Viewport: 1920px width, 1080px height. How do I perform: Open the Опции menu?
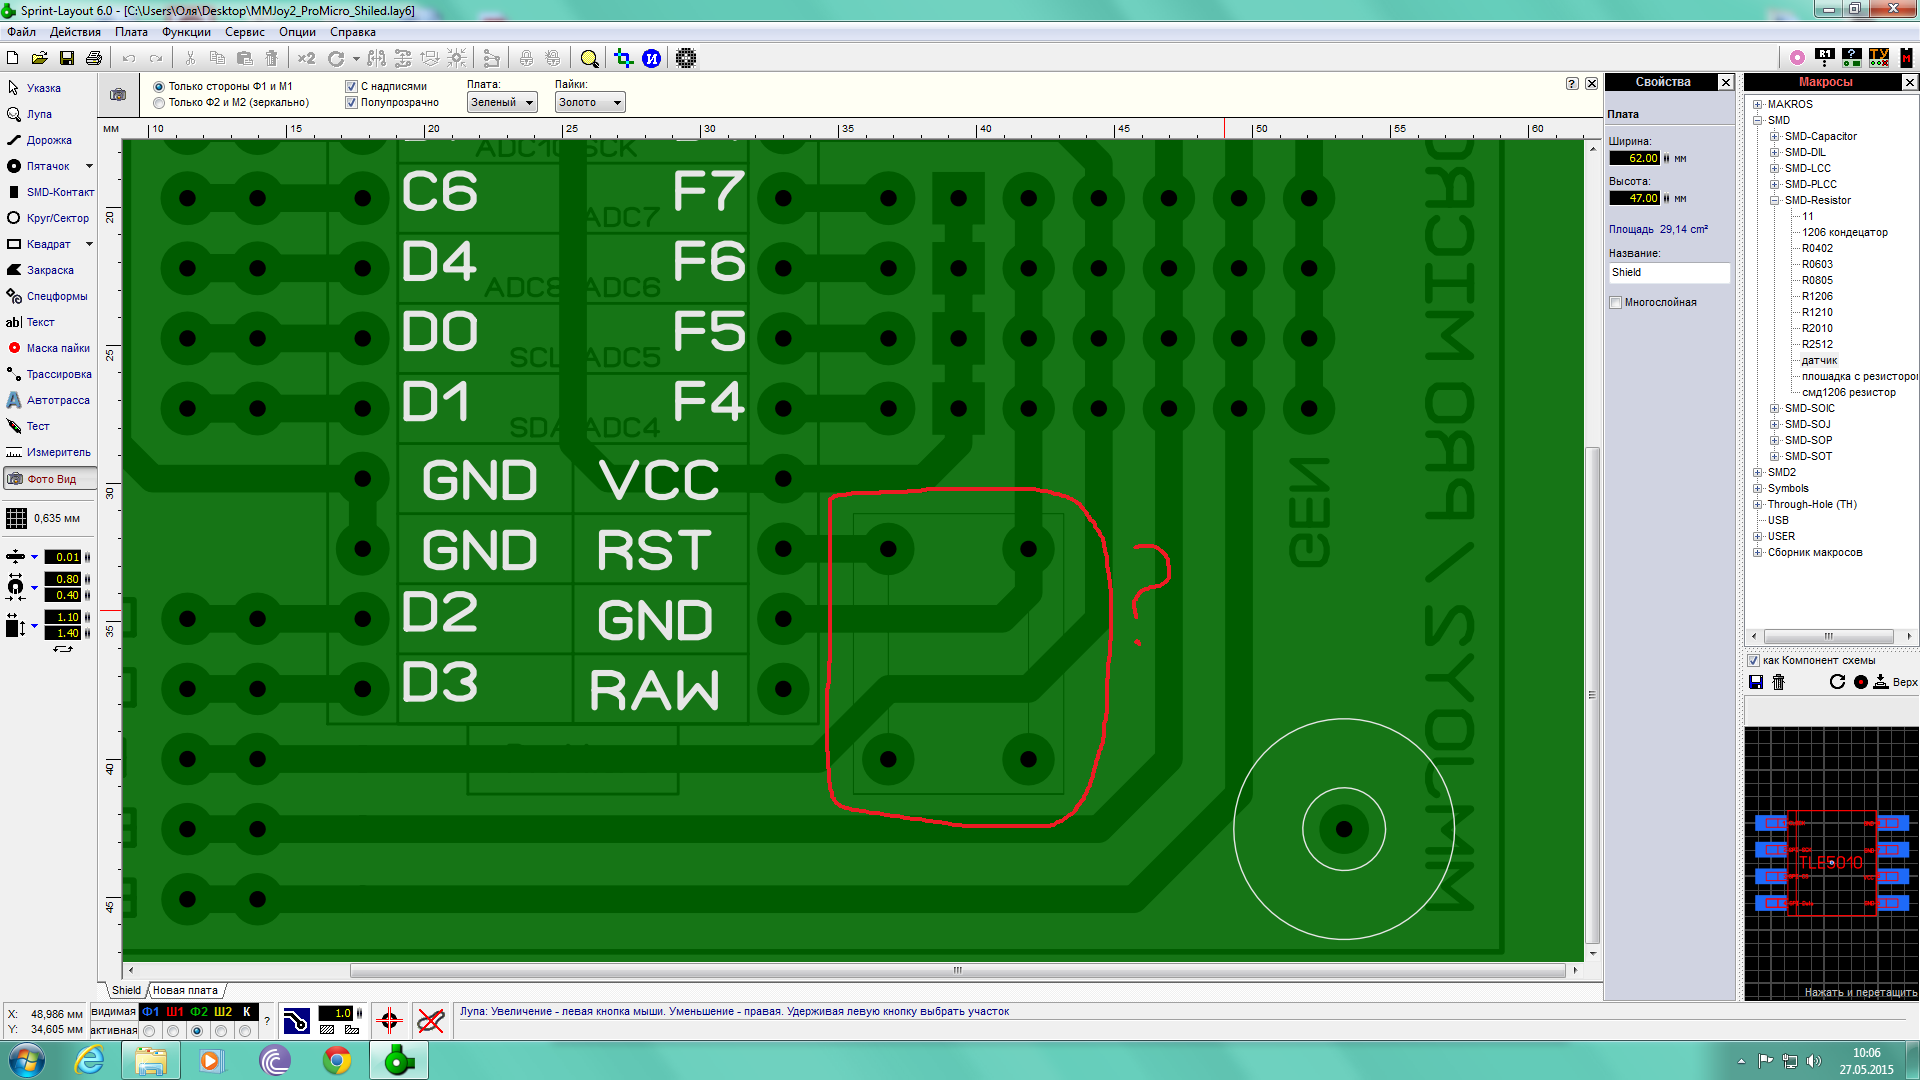pyautogui.click(x=297, y=32)
